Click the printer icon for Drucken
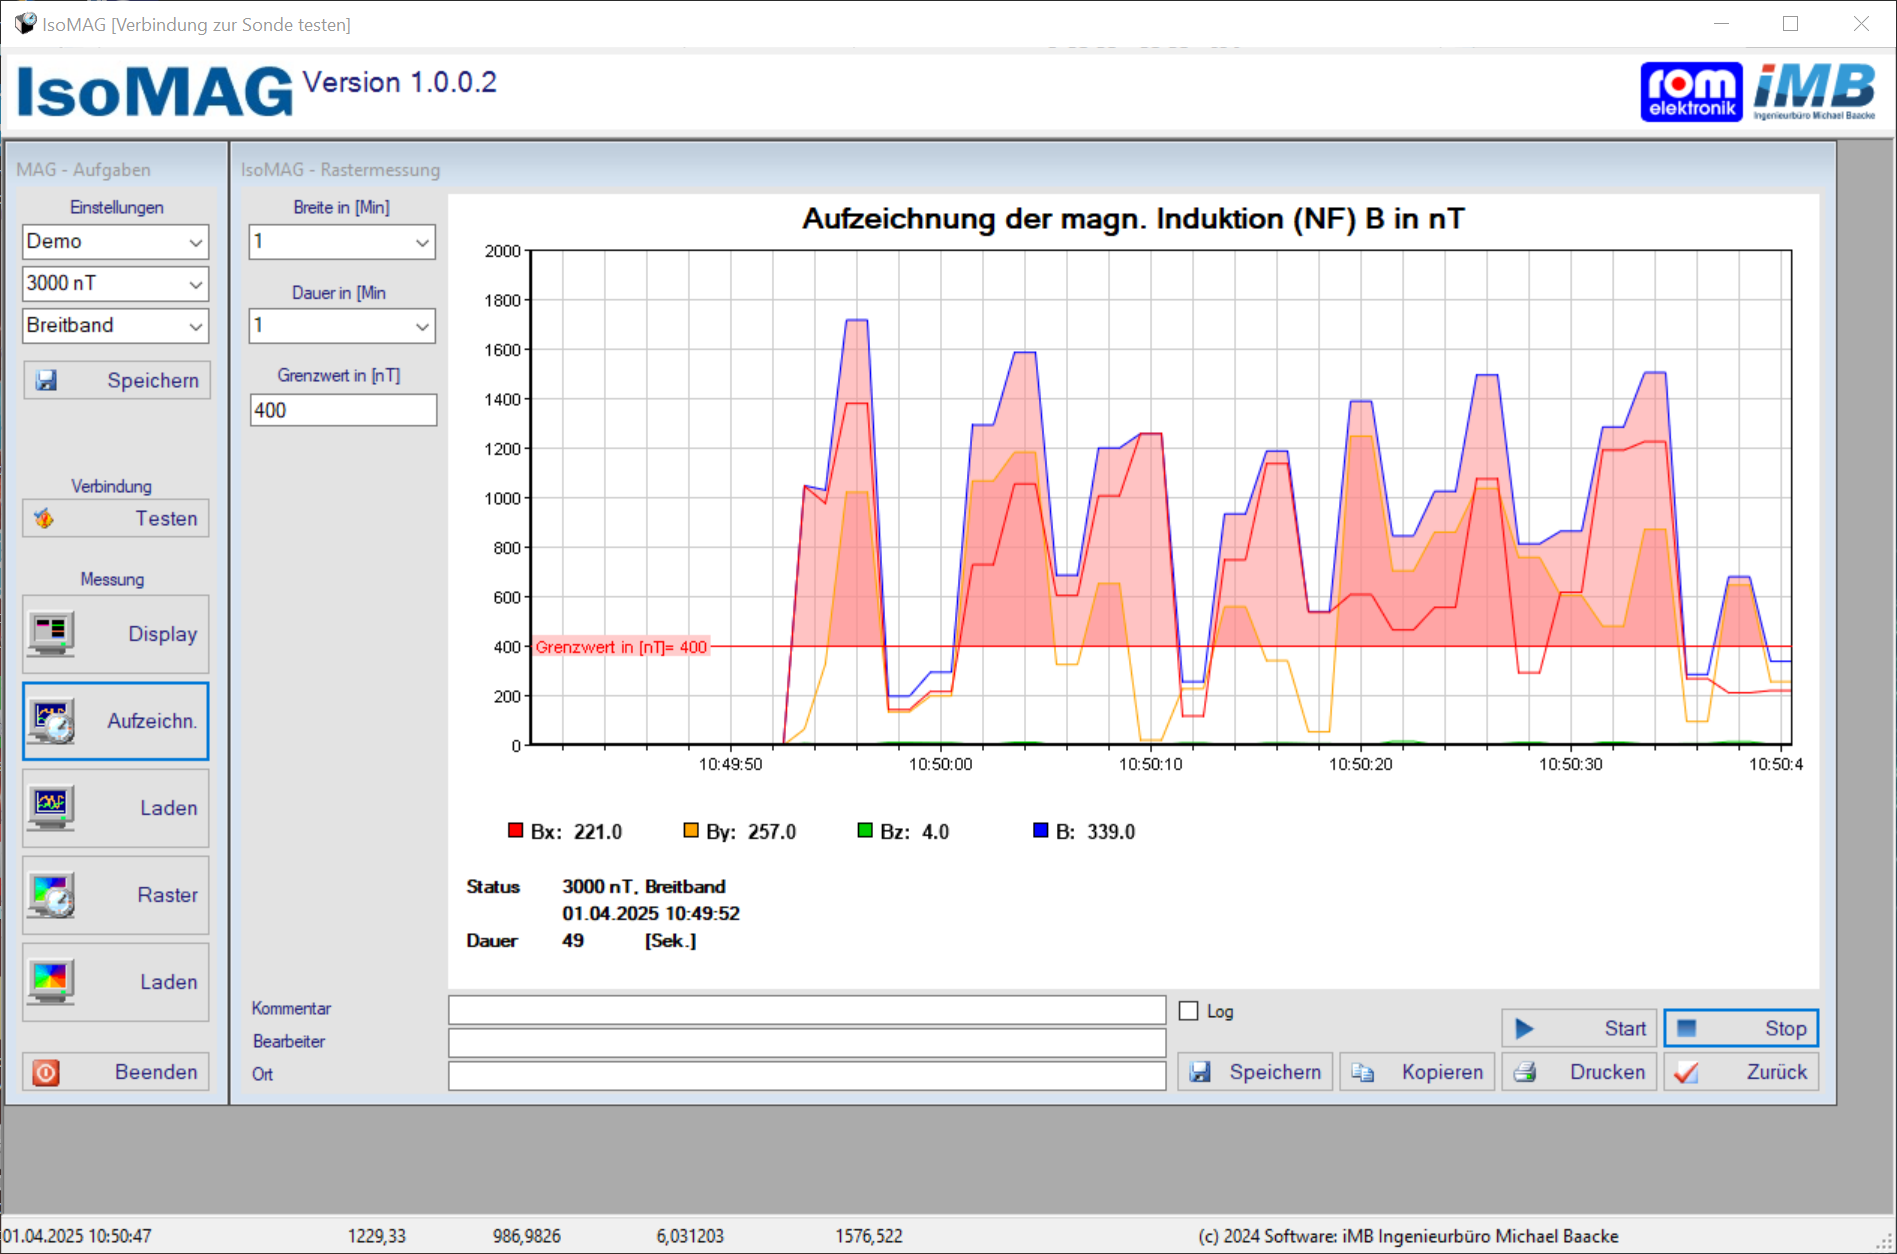 pos(1525,1072)
